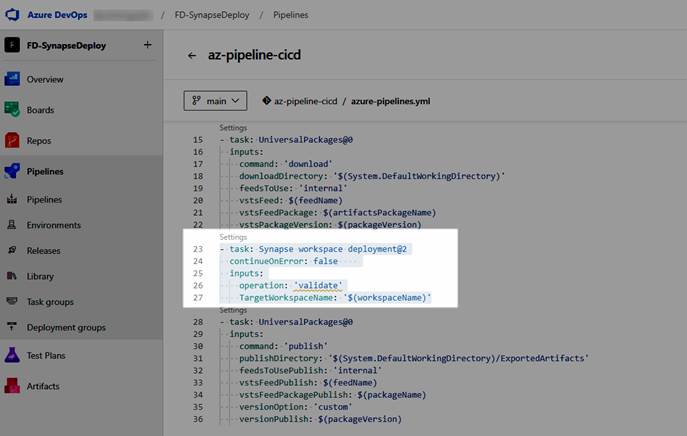Click line 19 'feedsToUse: internal' text
687x436 pixels.
(x=293, y=188)
